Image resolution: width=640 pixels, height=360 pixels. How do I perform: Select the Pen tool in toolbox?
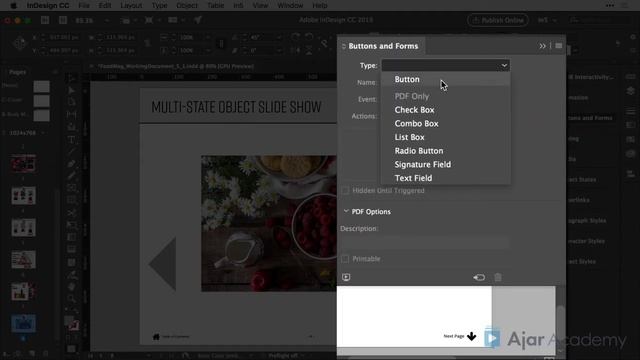(71, 164)
